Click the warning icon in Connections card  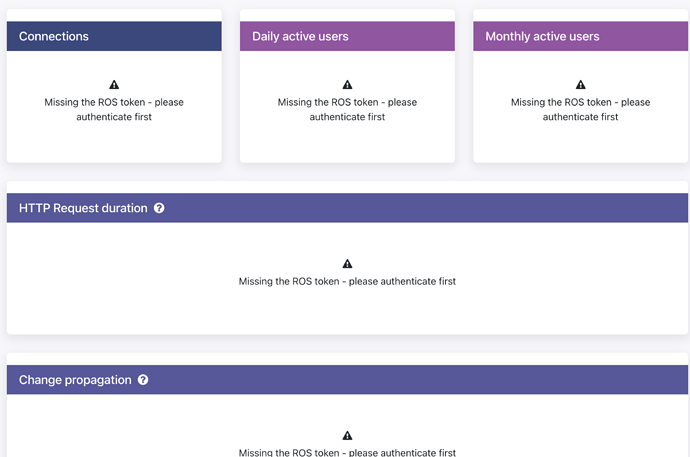[x=114, y=85]
